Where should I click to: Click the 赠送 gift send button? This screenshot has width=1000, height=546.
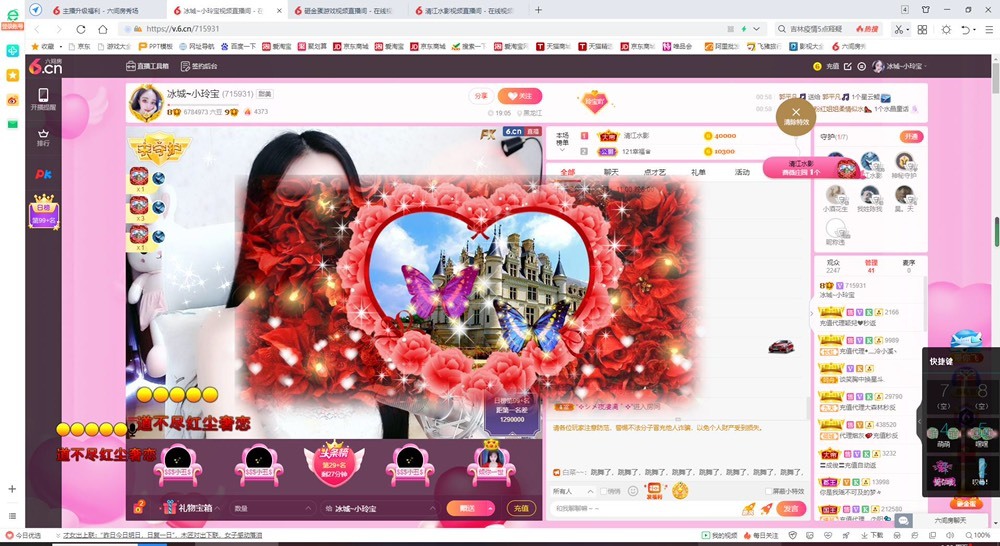click(466, 508)
